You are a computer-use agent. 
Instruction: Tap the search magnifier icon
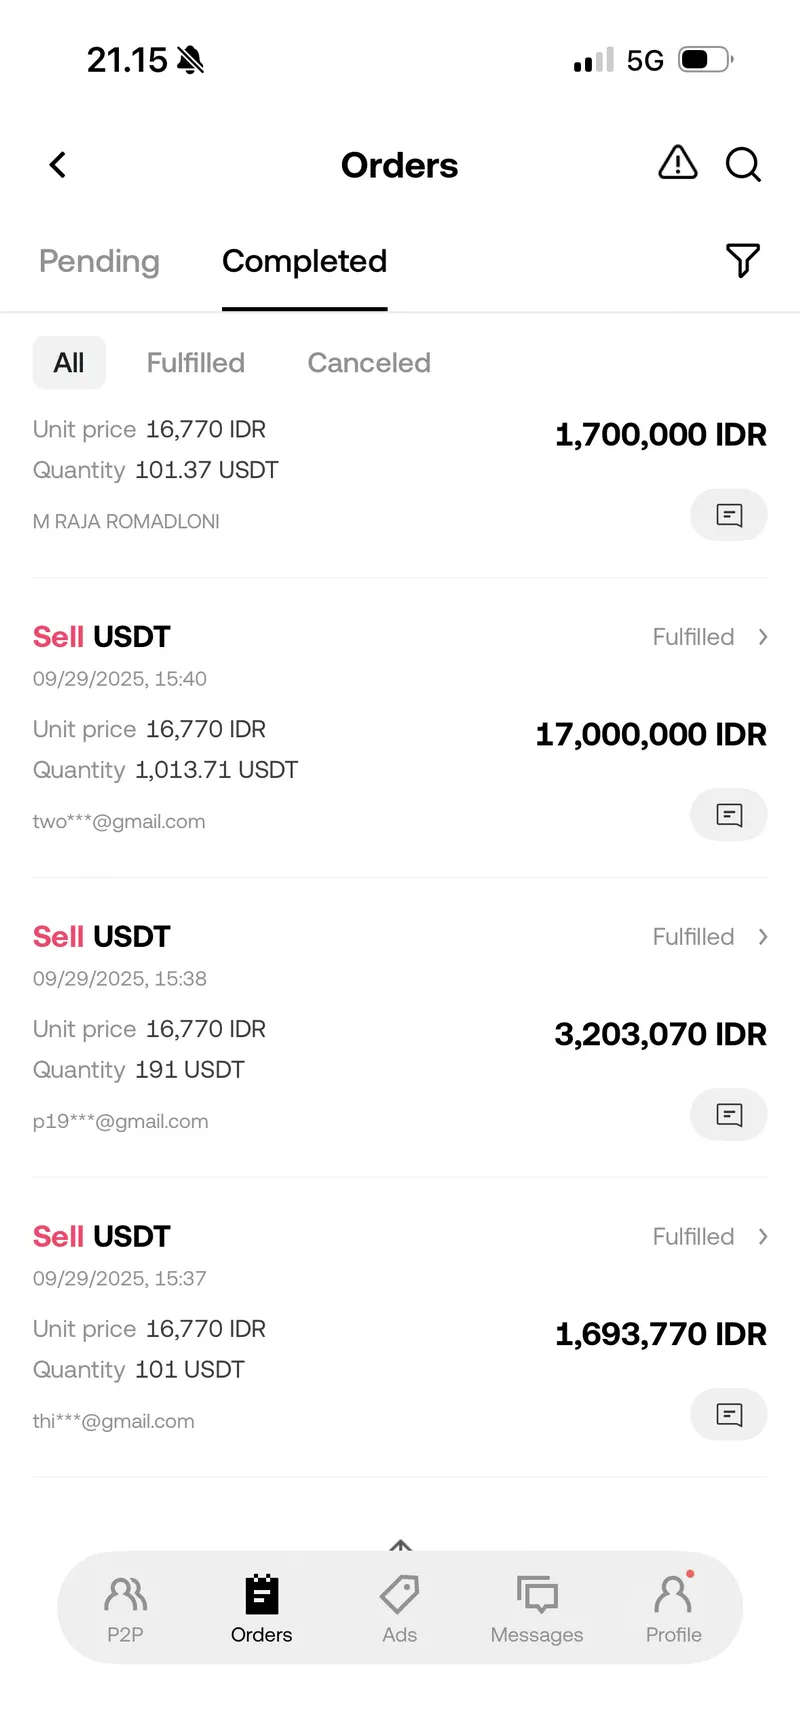743,164
